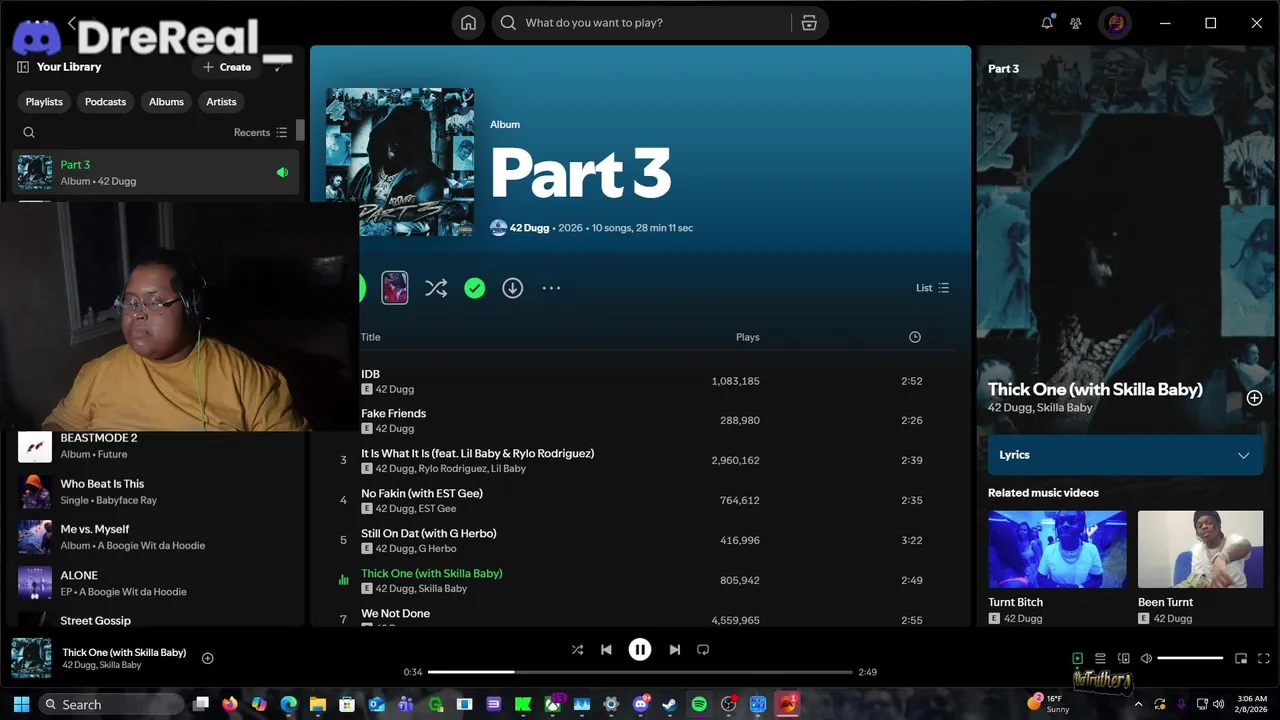Open Who Beat Is This single in library
The height and width of the screenshot is (720, 1280).
click(155, 492)
